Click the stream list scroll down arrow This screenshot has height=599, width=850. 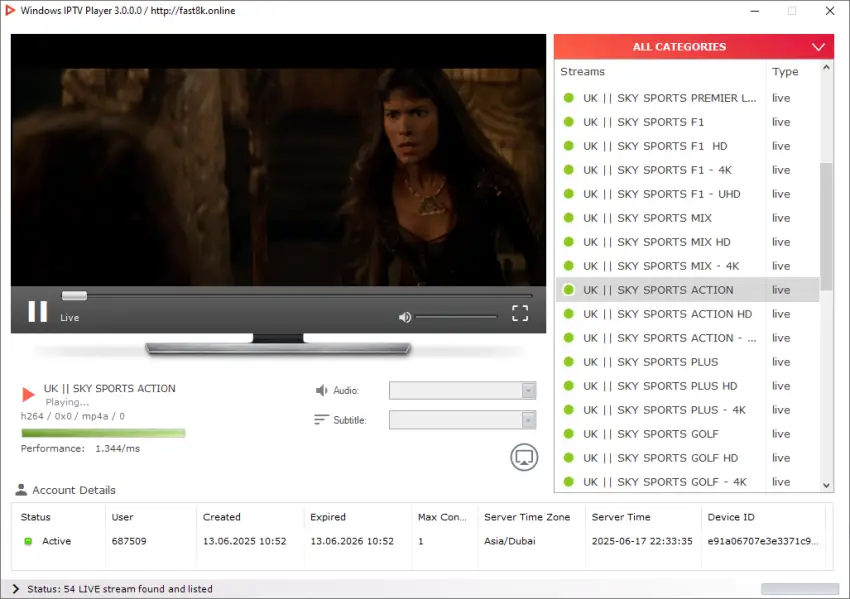tap(826, 485)
